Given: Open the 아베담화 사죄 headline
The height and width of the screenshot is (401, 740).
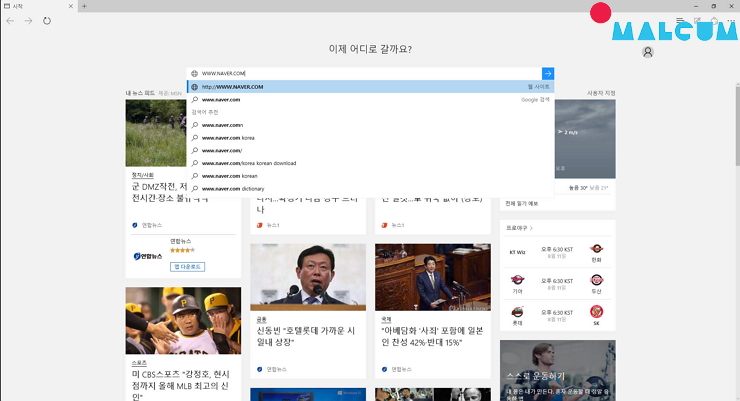Looking at the screenshot, I should click(x=432, y=336).
